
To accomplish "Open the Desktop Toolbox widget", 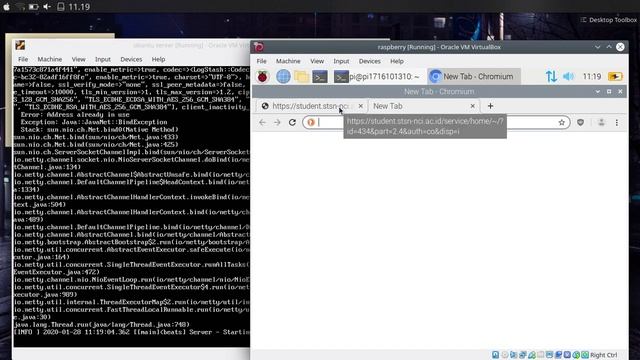I will (x=609, y=20).
